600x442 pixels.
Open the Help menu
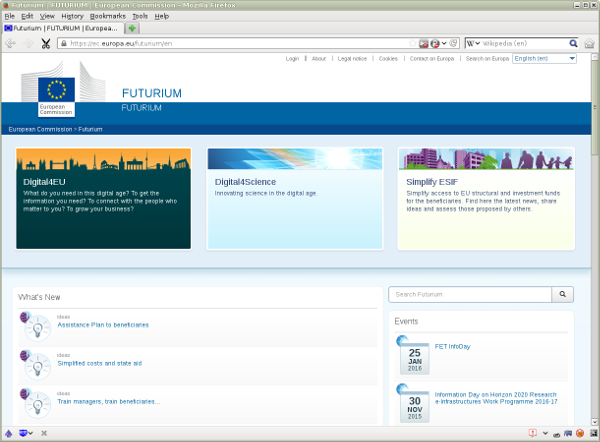[161, 16]
